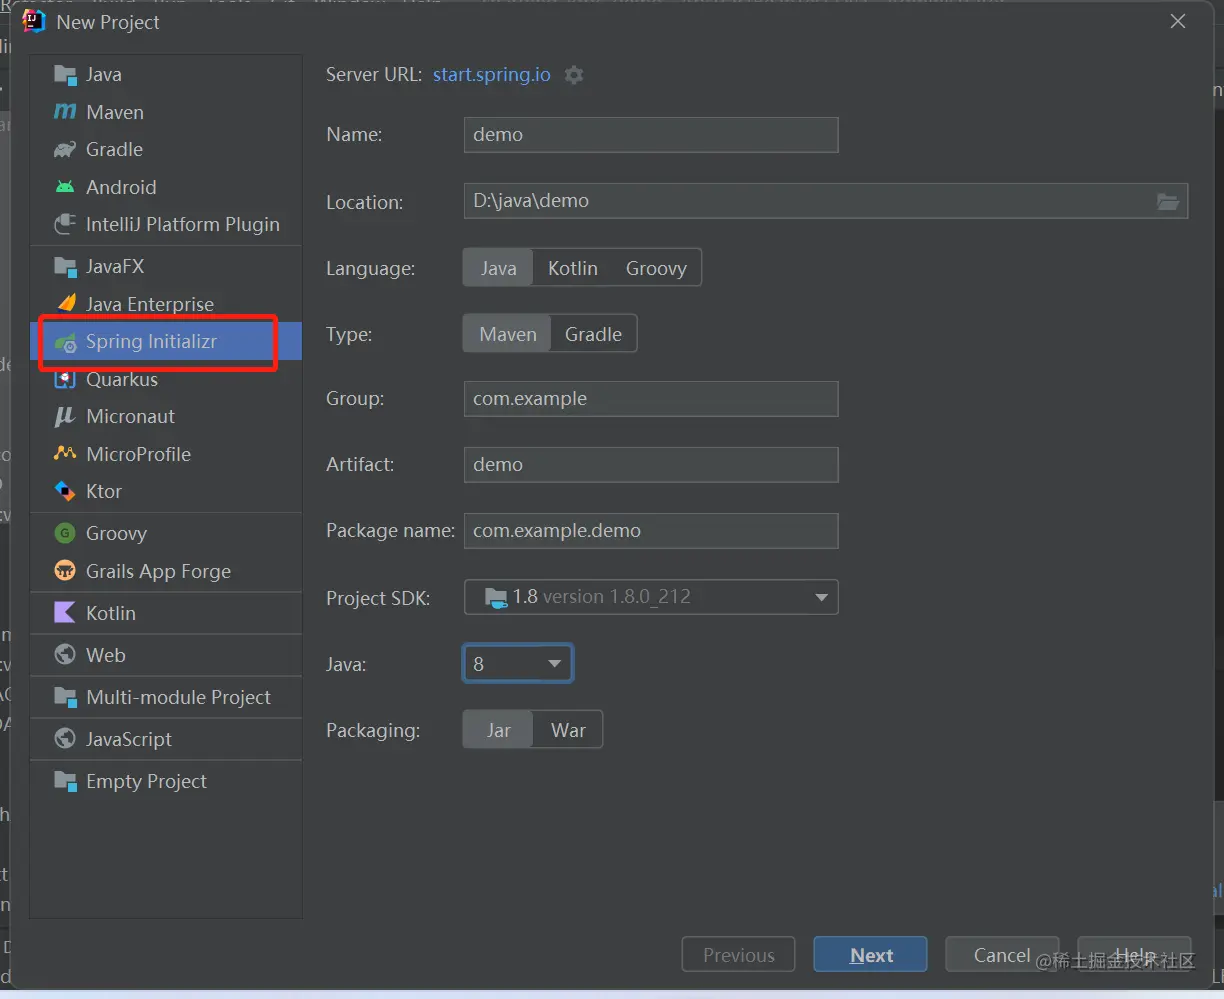Open the start.spring.io link
Viewport: 1224px width, 999px height.
coord(491,75)
